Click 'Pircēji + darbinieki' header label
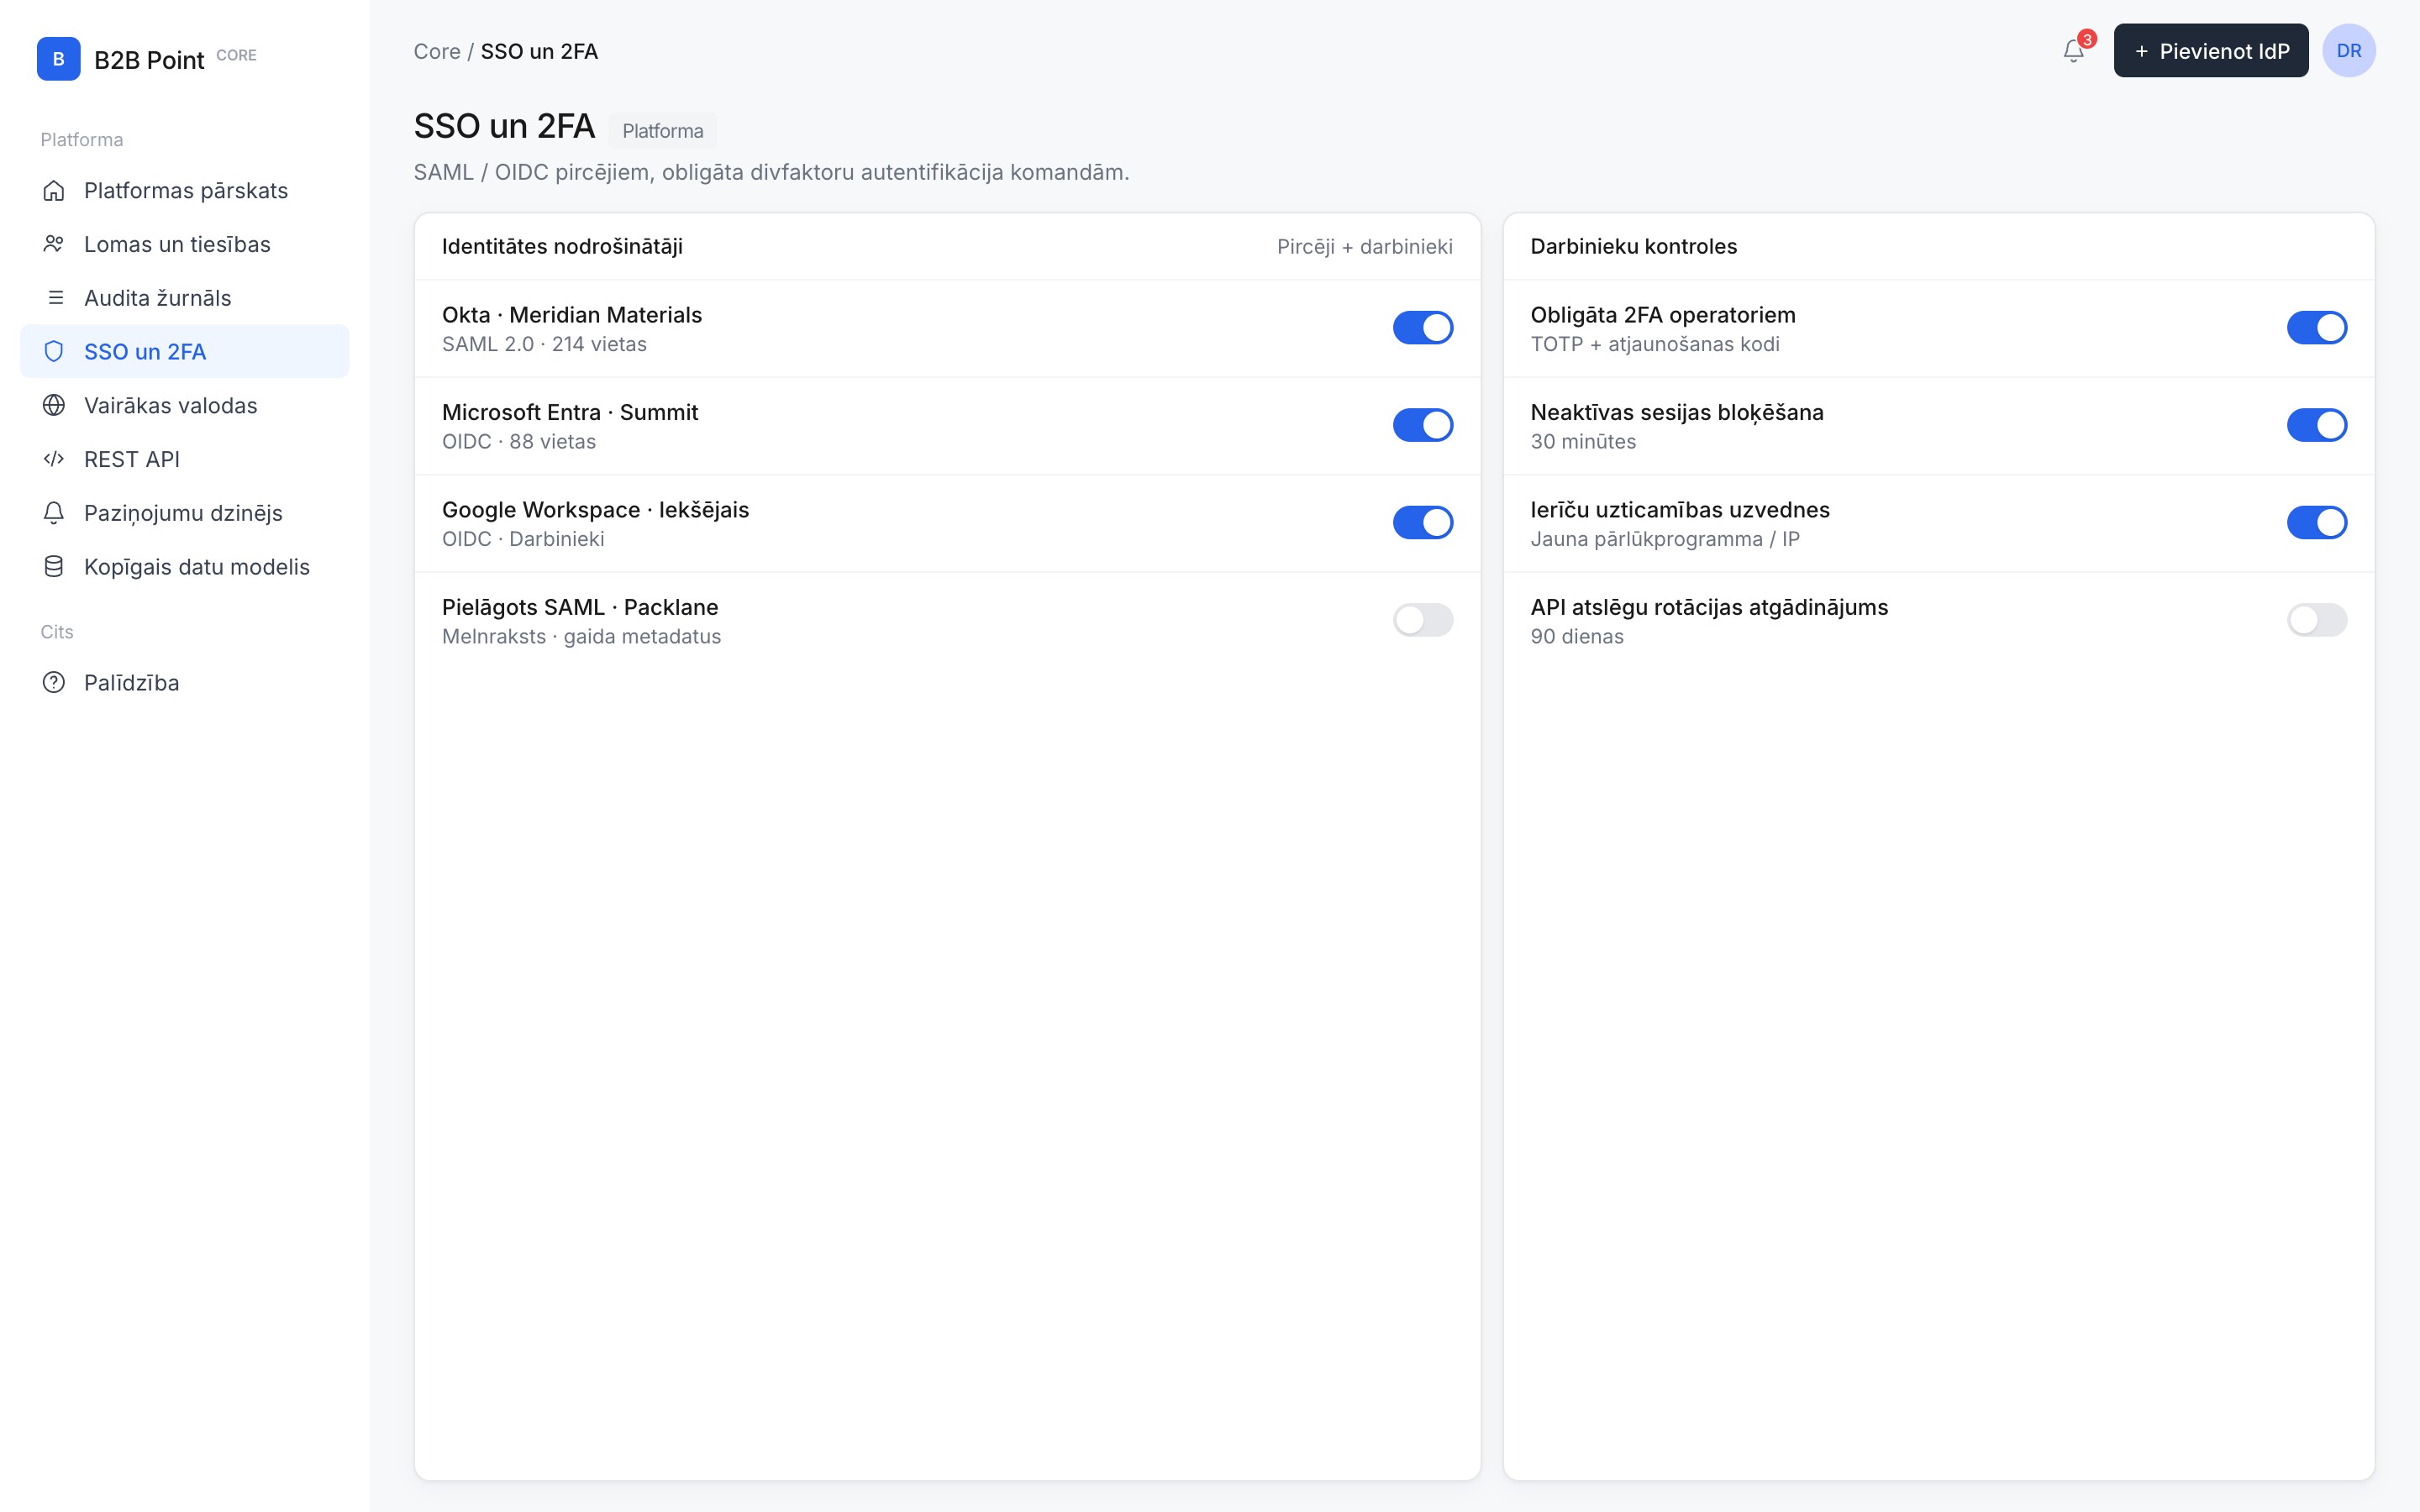 (x=1364, y=246)
